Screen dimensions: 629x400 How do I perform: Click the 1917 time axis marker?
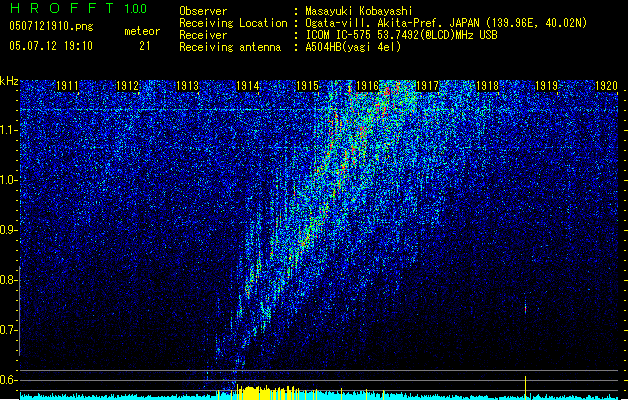pyautogui.click(x=427, y=86)
